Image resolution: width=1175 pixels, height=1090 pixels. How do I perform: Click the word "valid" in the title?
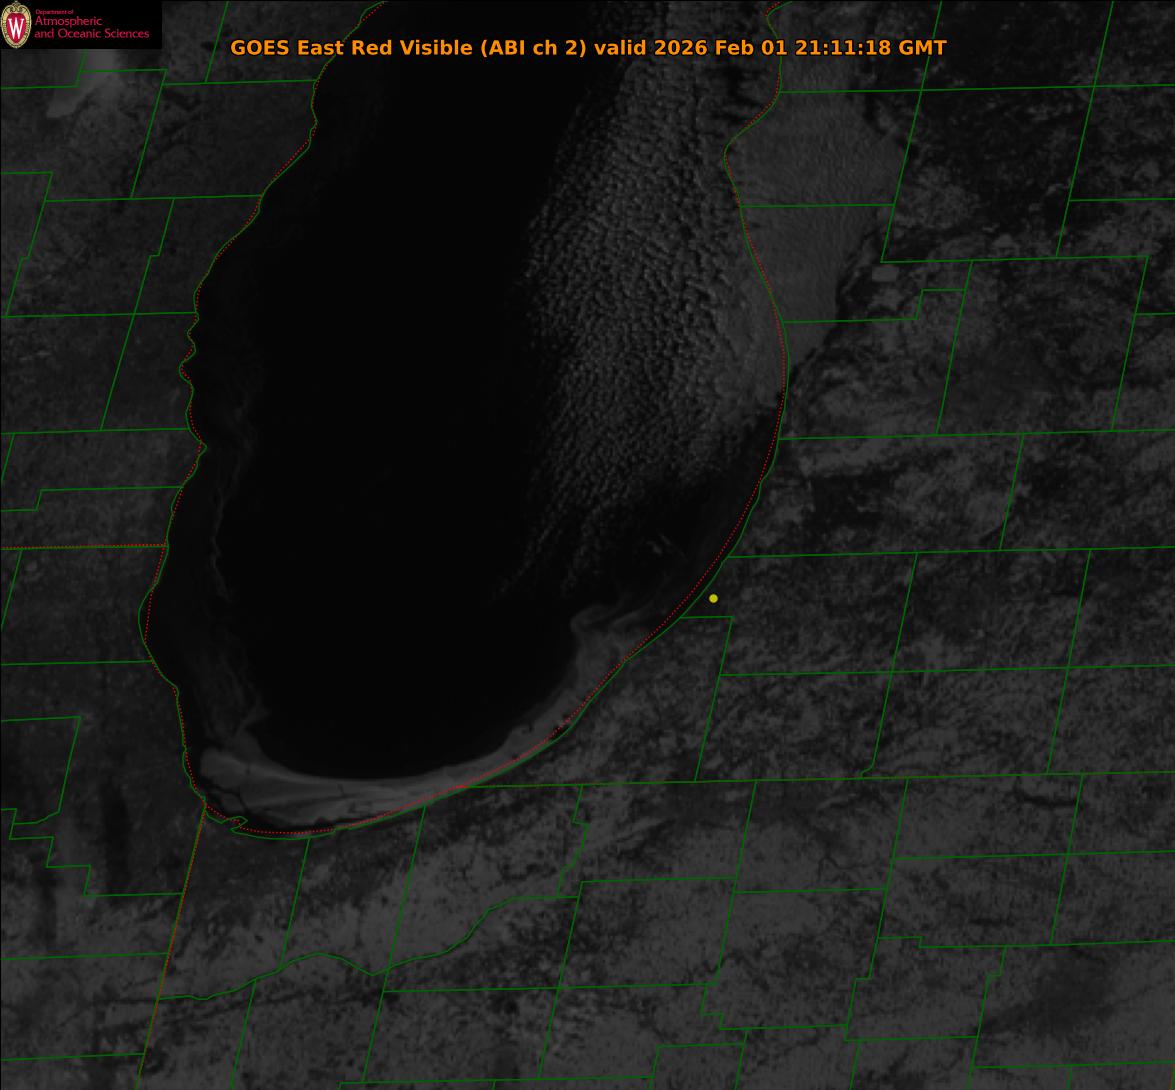pyautogui.click(x=619, y=48)
